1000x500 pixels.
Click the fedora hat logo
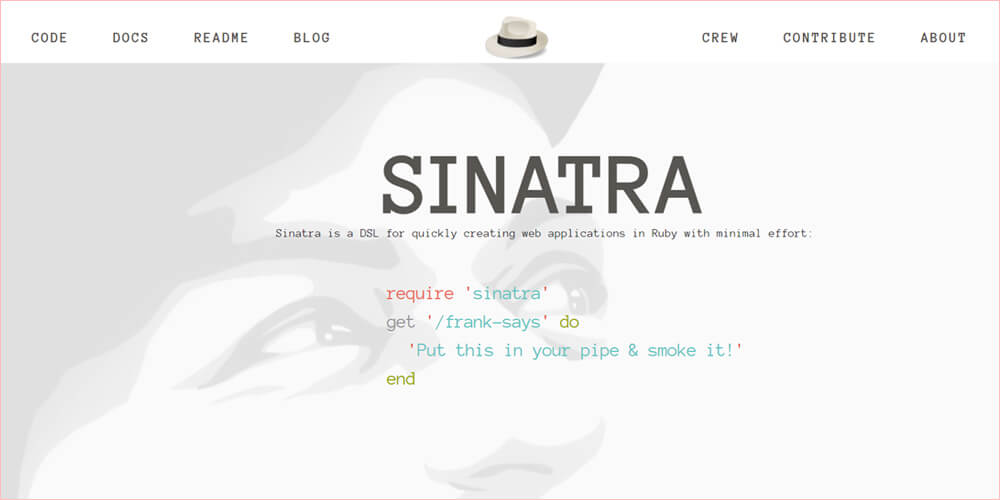tap(517, 38)
